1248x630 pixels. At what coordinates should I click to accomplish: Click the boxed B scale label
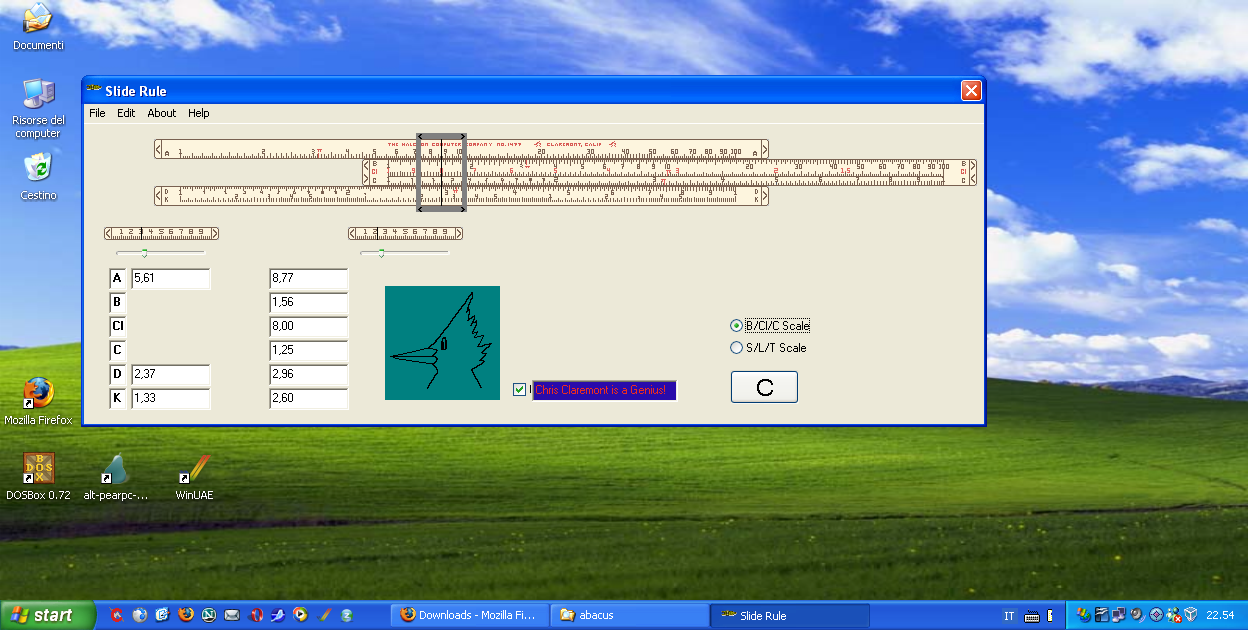point(117,302)
